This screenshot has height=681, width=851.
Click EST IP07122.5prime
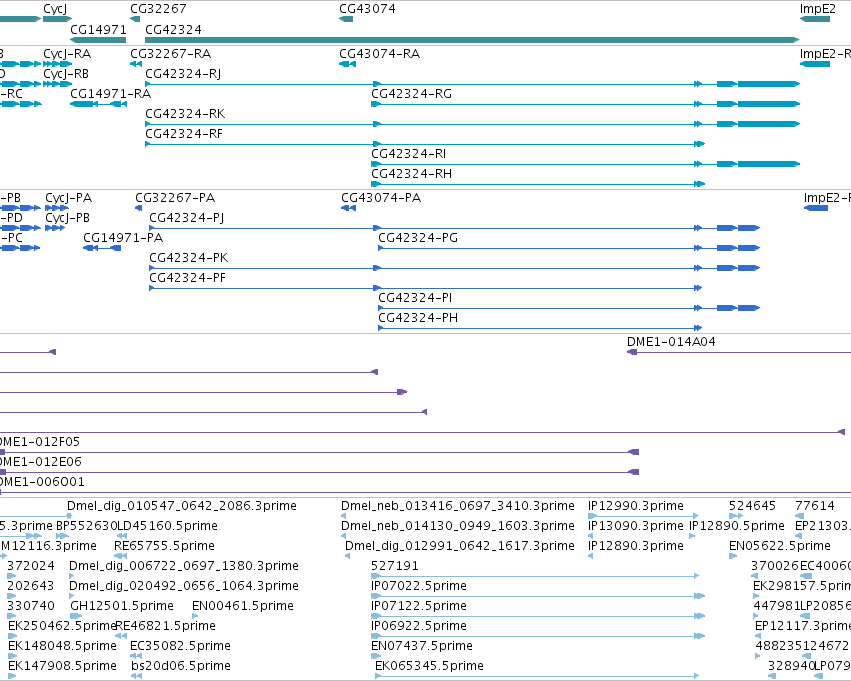click(418, 606)
